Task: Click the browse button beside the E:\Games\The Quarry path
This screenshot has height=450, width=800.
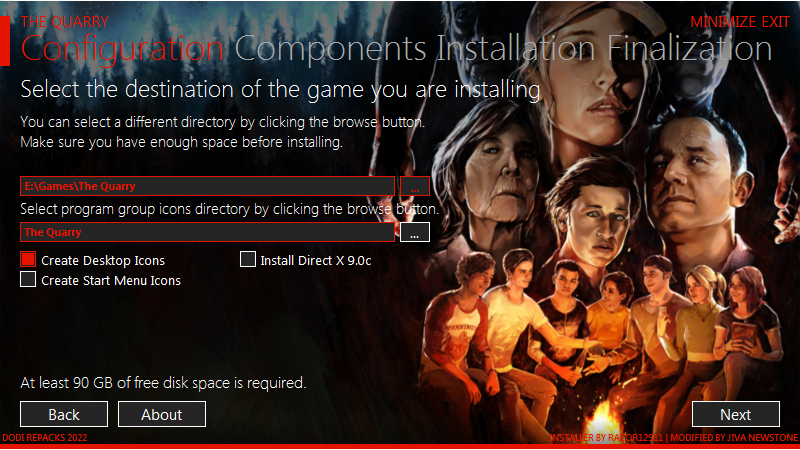Action: (414, 187)
